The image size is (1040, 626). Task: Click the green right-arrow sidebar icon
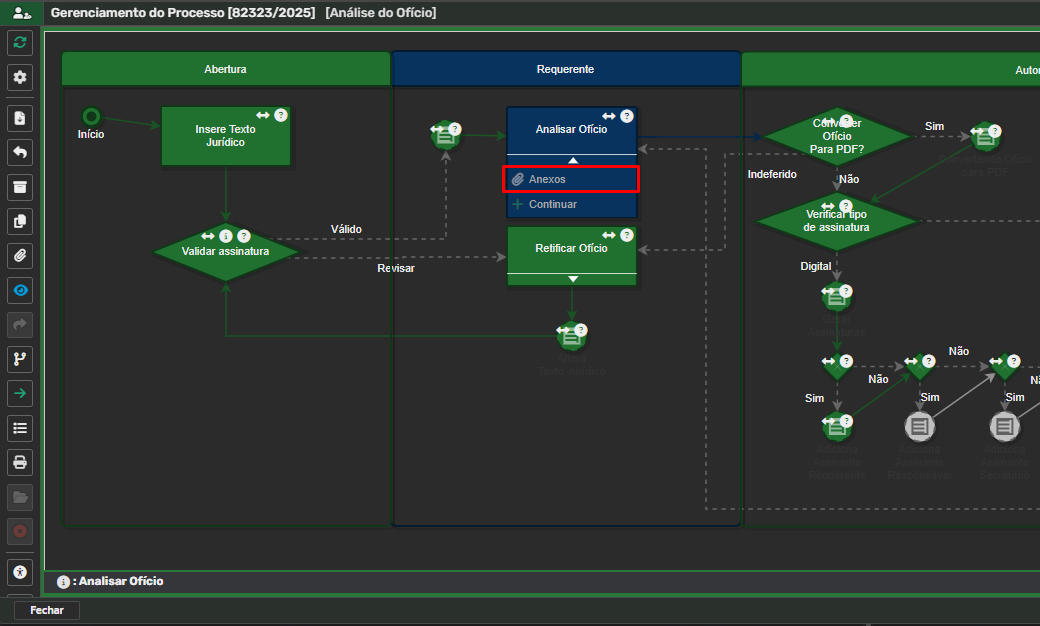coord(20,394)
